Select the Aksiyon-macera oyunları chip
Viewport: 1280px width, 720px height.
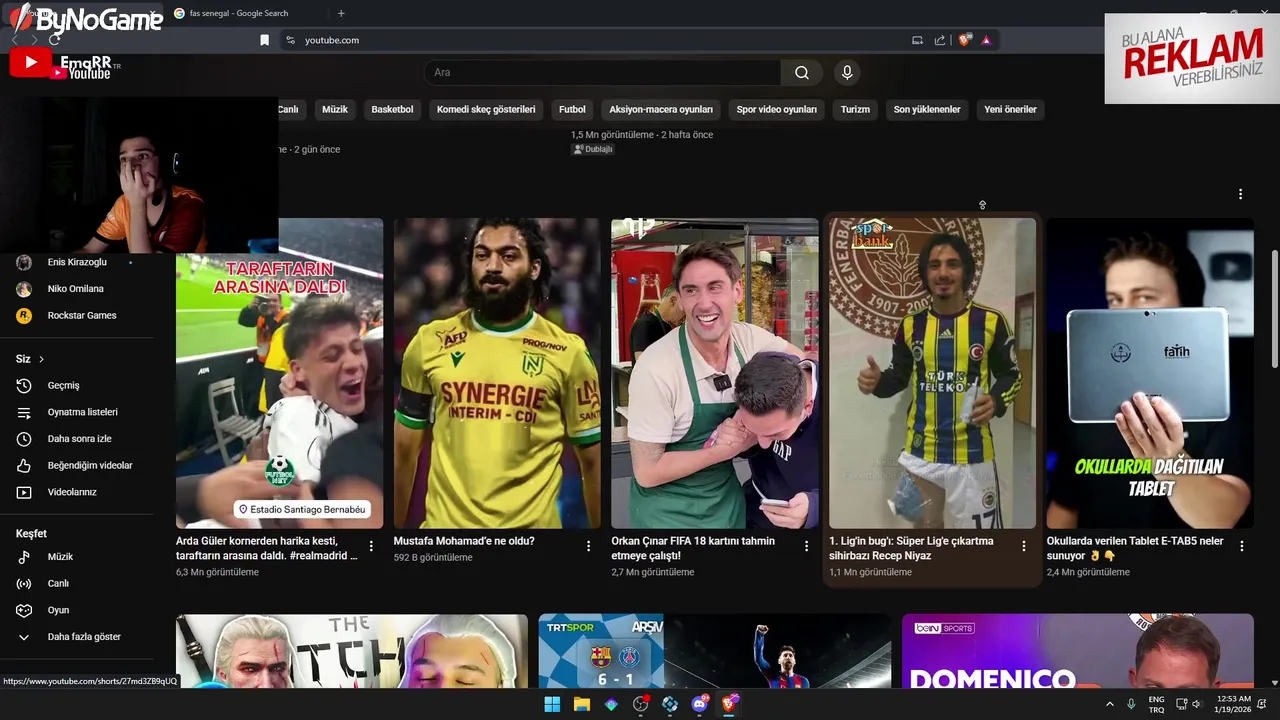click(661, 110)
